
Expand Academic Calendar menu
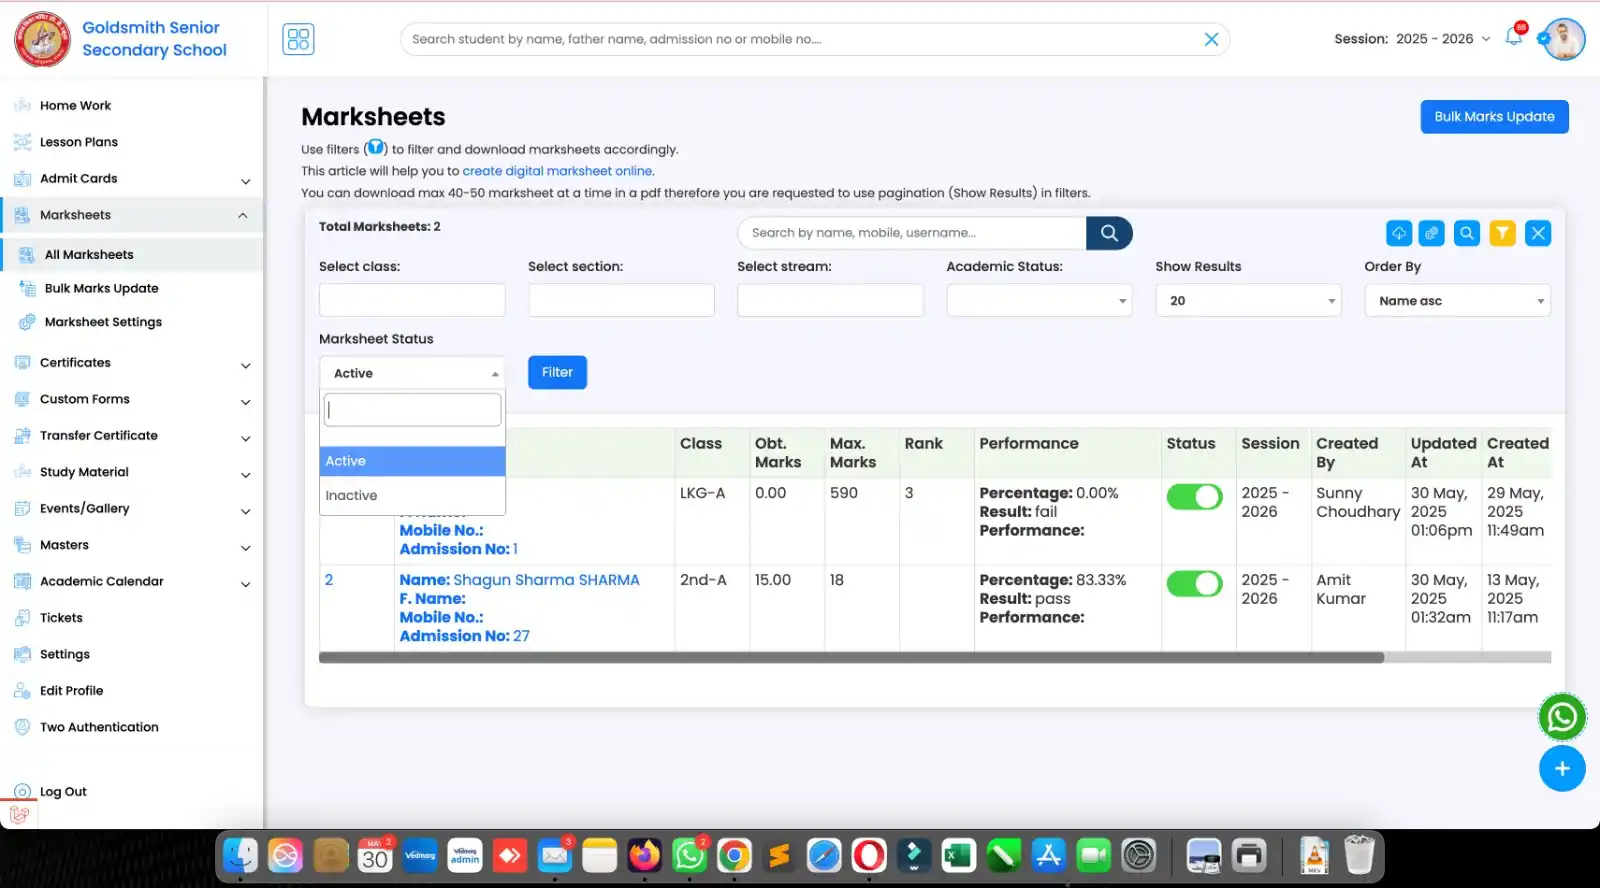pos(245,583)
